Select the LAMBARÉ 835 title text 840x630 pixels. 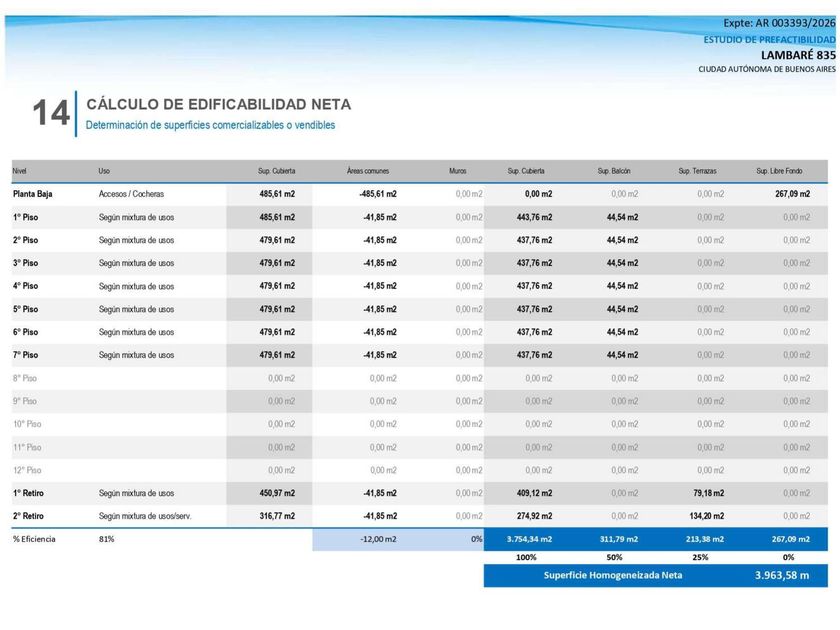[x=798, y=55]
